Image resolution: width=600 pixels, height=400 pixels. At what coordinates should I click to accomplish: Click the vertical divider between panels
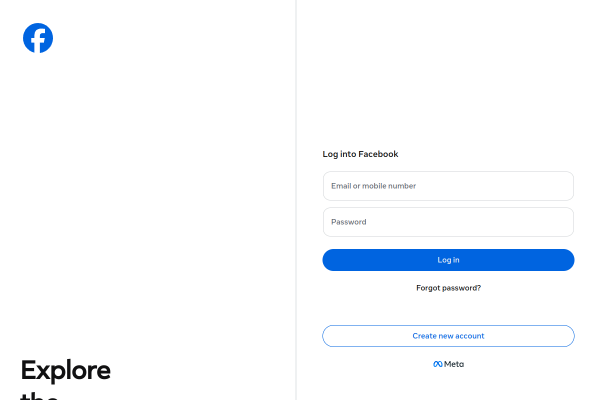(x=296, y=200)
